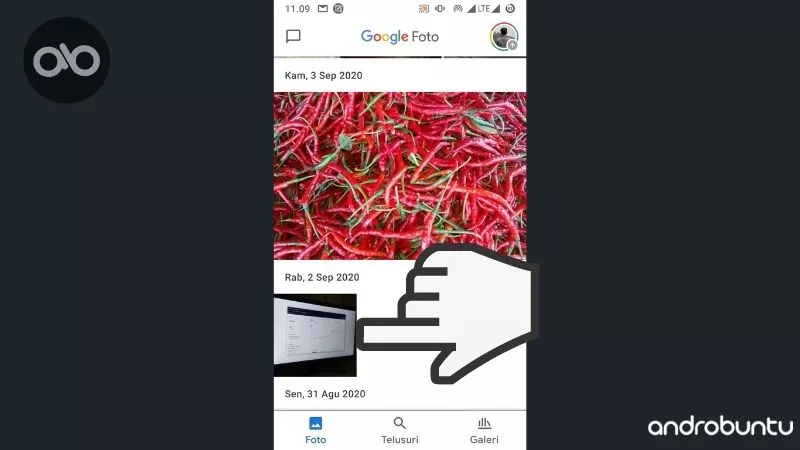Click the Androbuntu watermark text
Image resolution: width=800 pixels, height=450 pixels.
[720, 427]
